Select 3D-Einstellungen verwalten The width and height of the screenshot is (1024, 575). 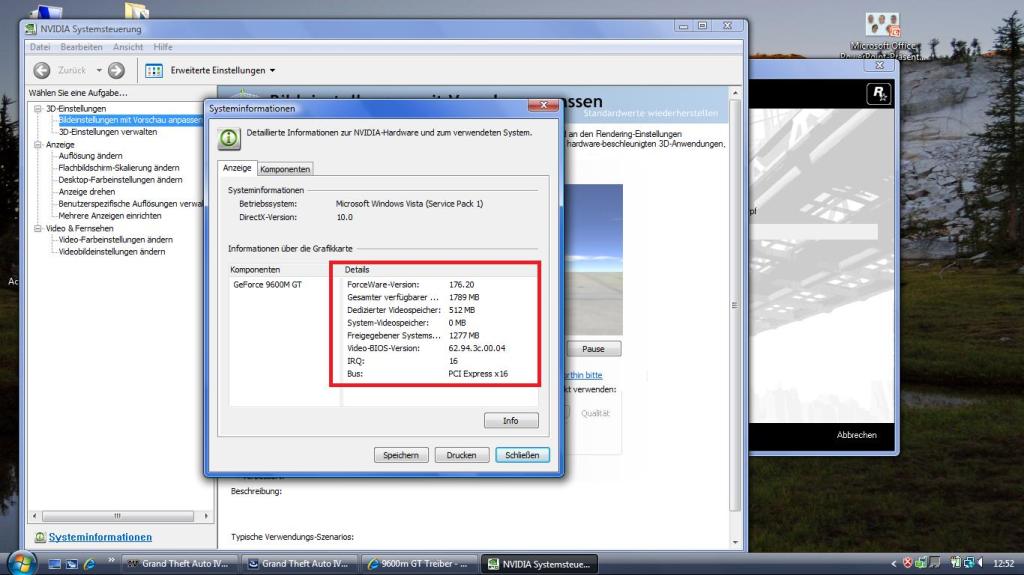(x=108, y=132)
